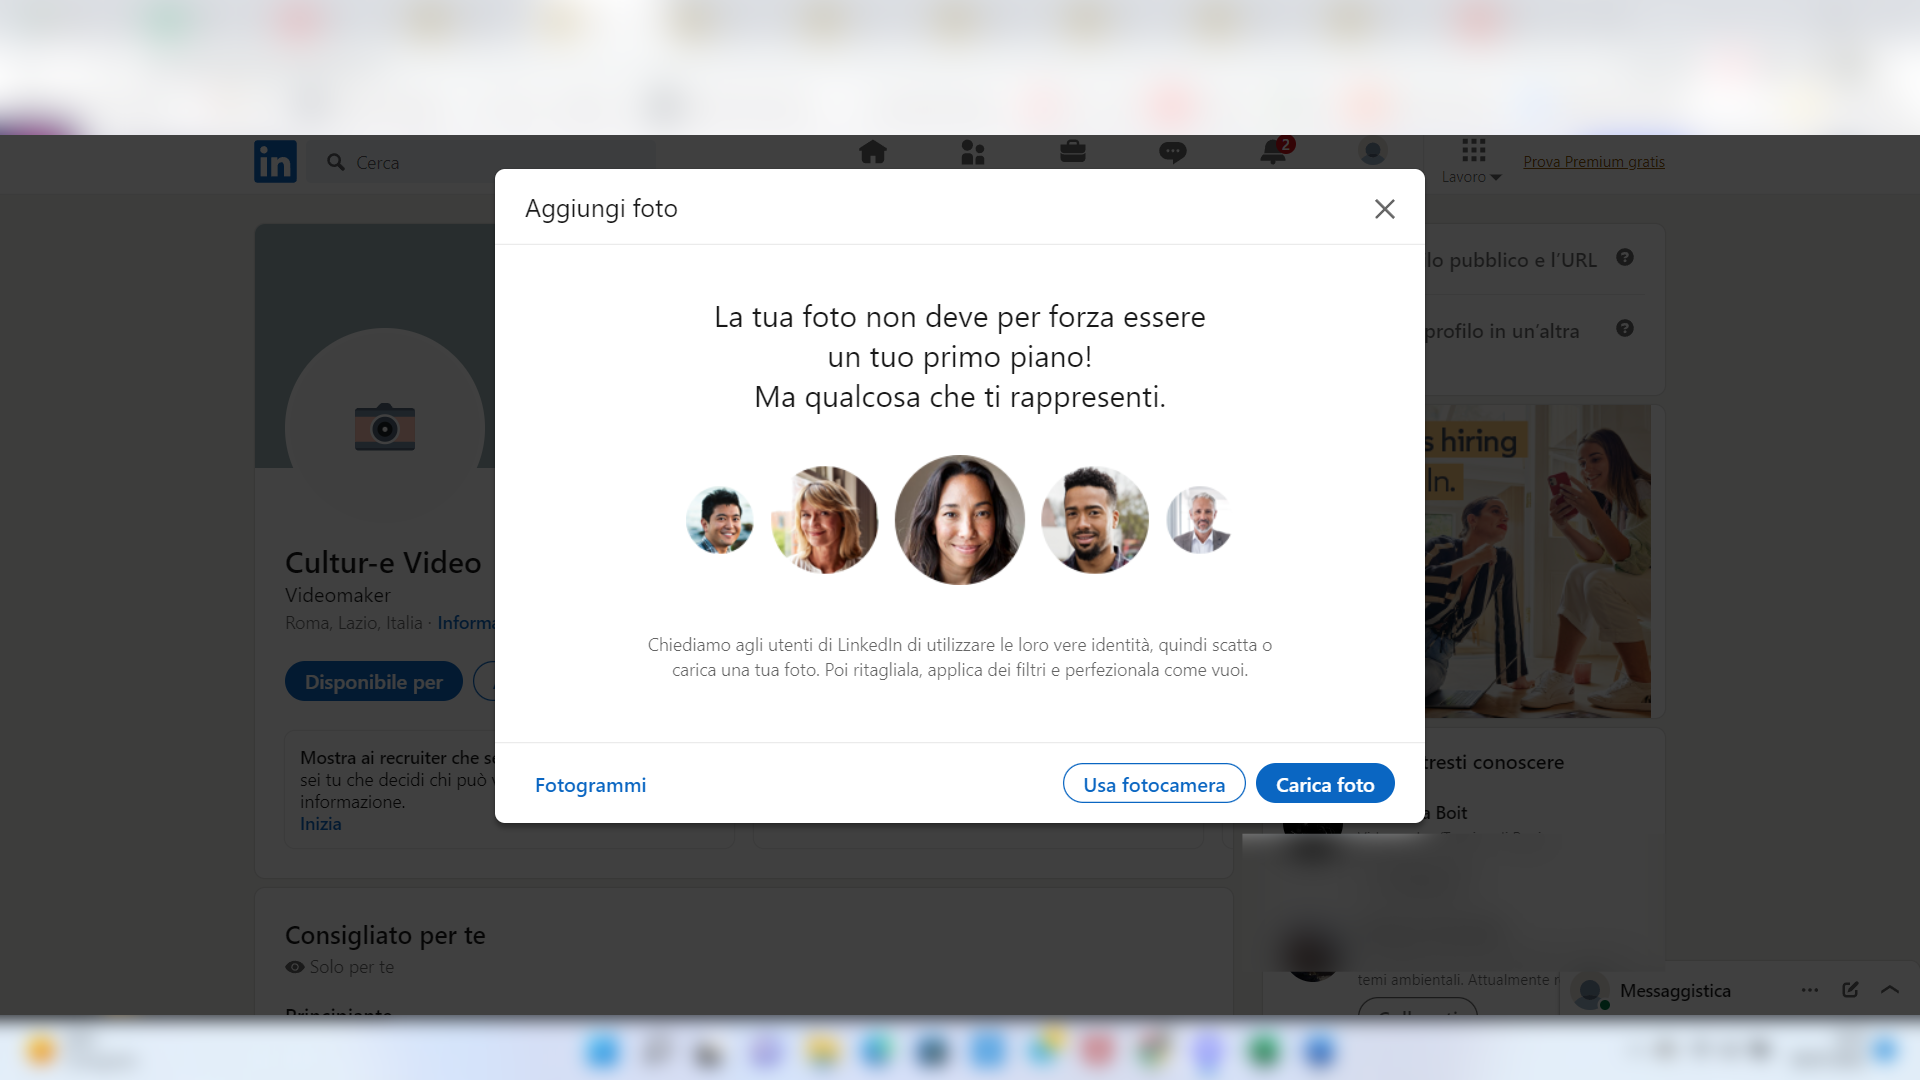Expand the Lavoro dropdown arrow

1496,177
